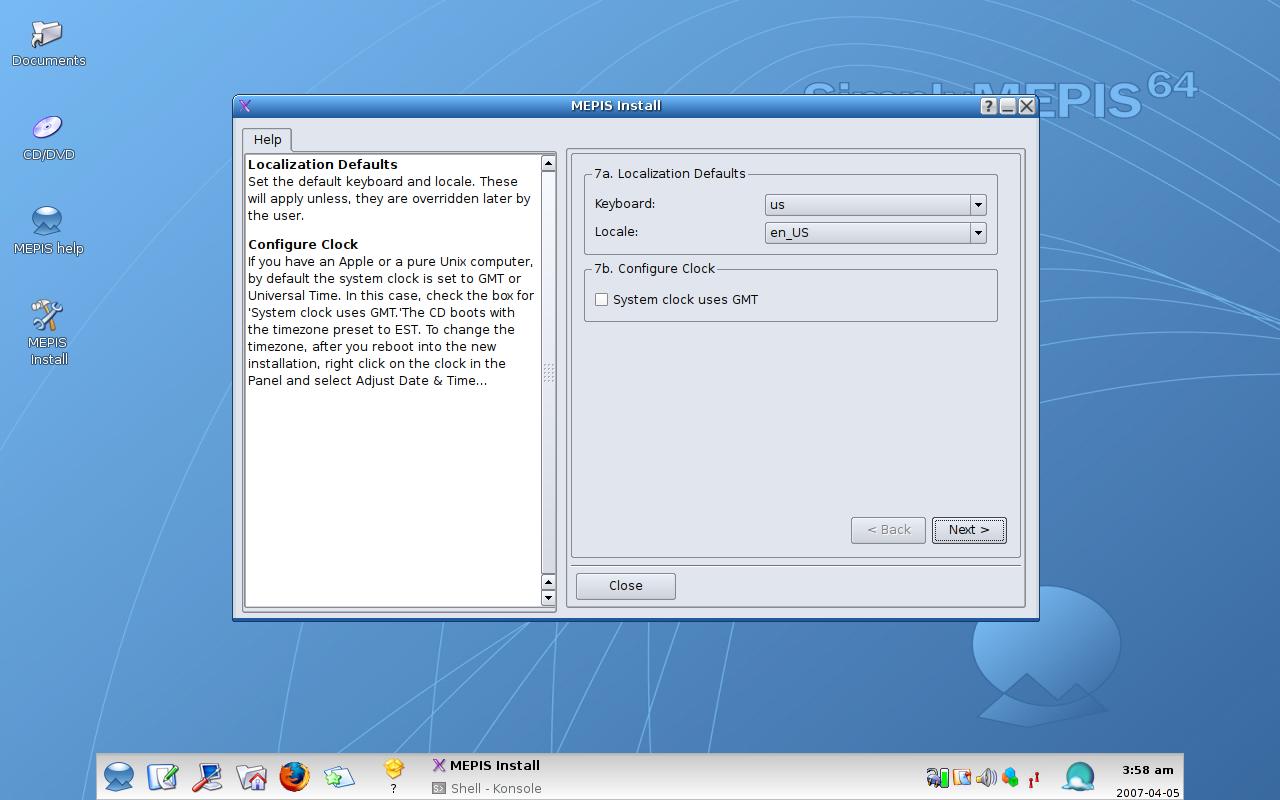
Task: Minimize the MEPIS Install window
Action: (x=1007, y=106)
